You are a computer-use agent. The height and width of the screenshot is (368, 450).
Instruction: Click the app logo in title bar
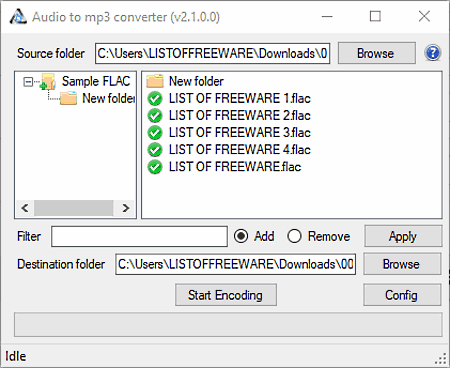[x=18, y=17]
